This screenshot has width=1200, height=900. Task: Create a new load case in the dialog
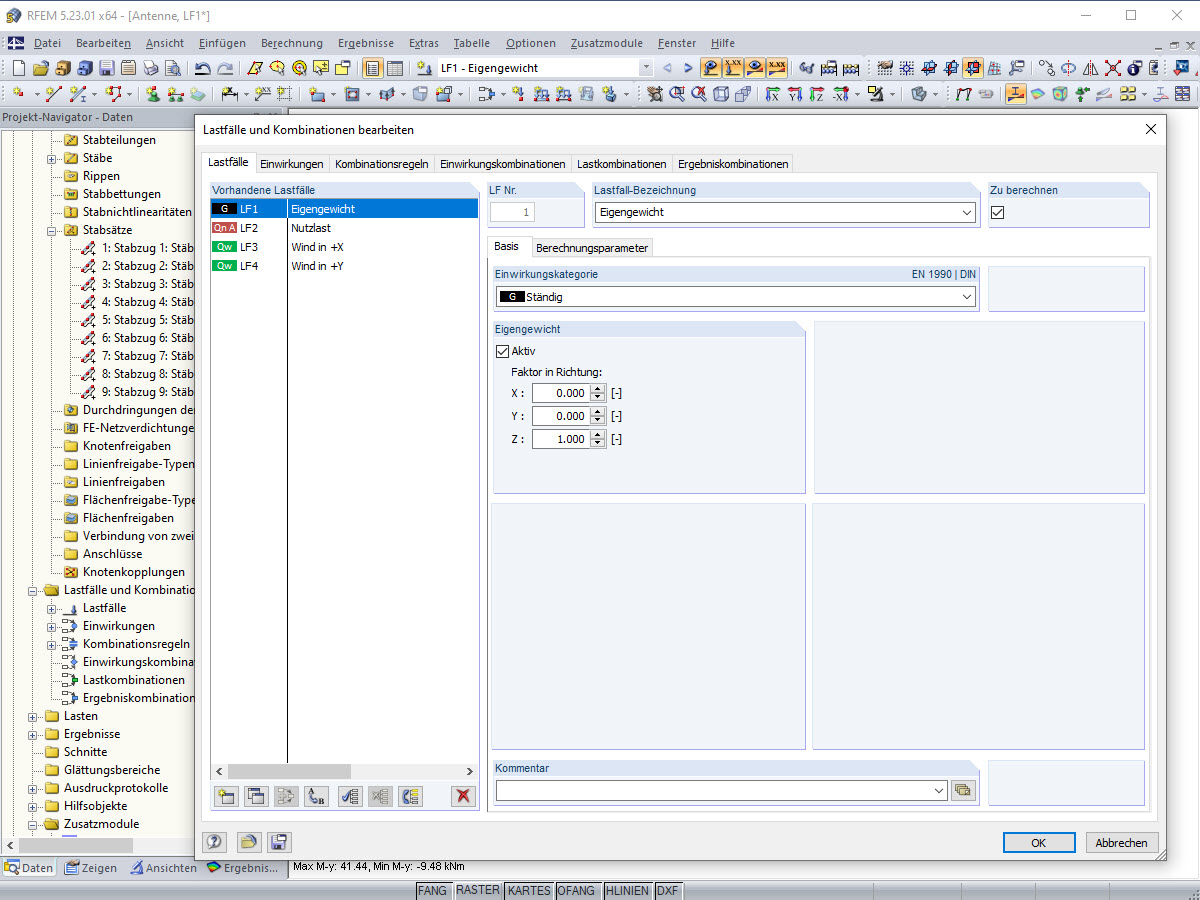(x=226, y=796)
